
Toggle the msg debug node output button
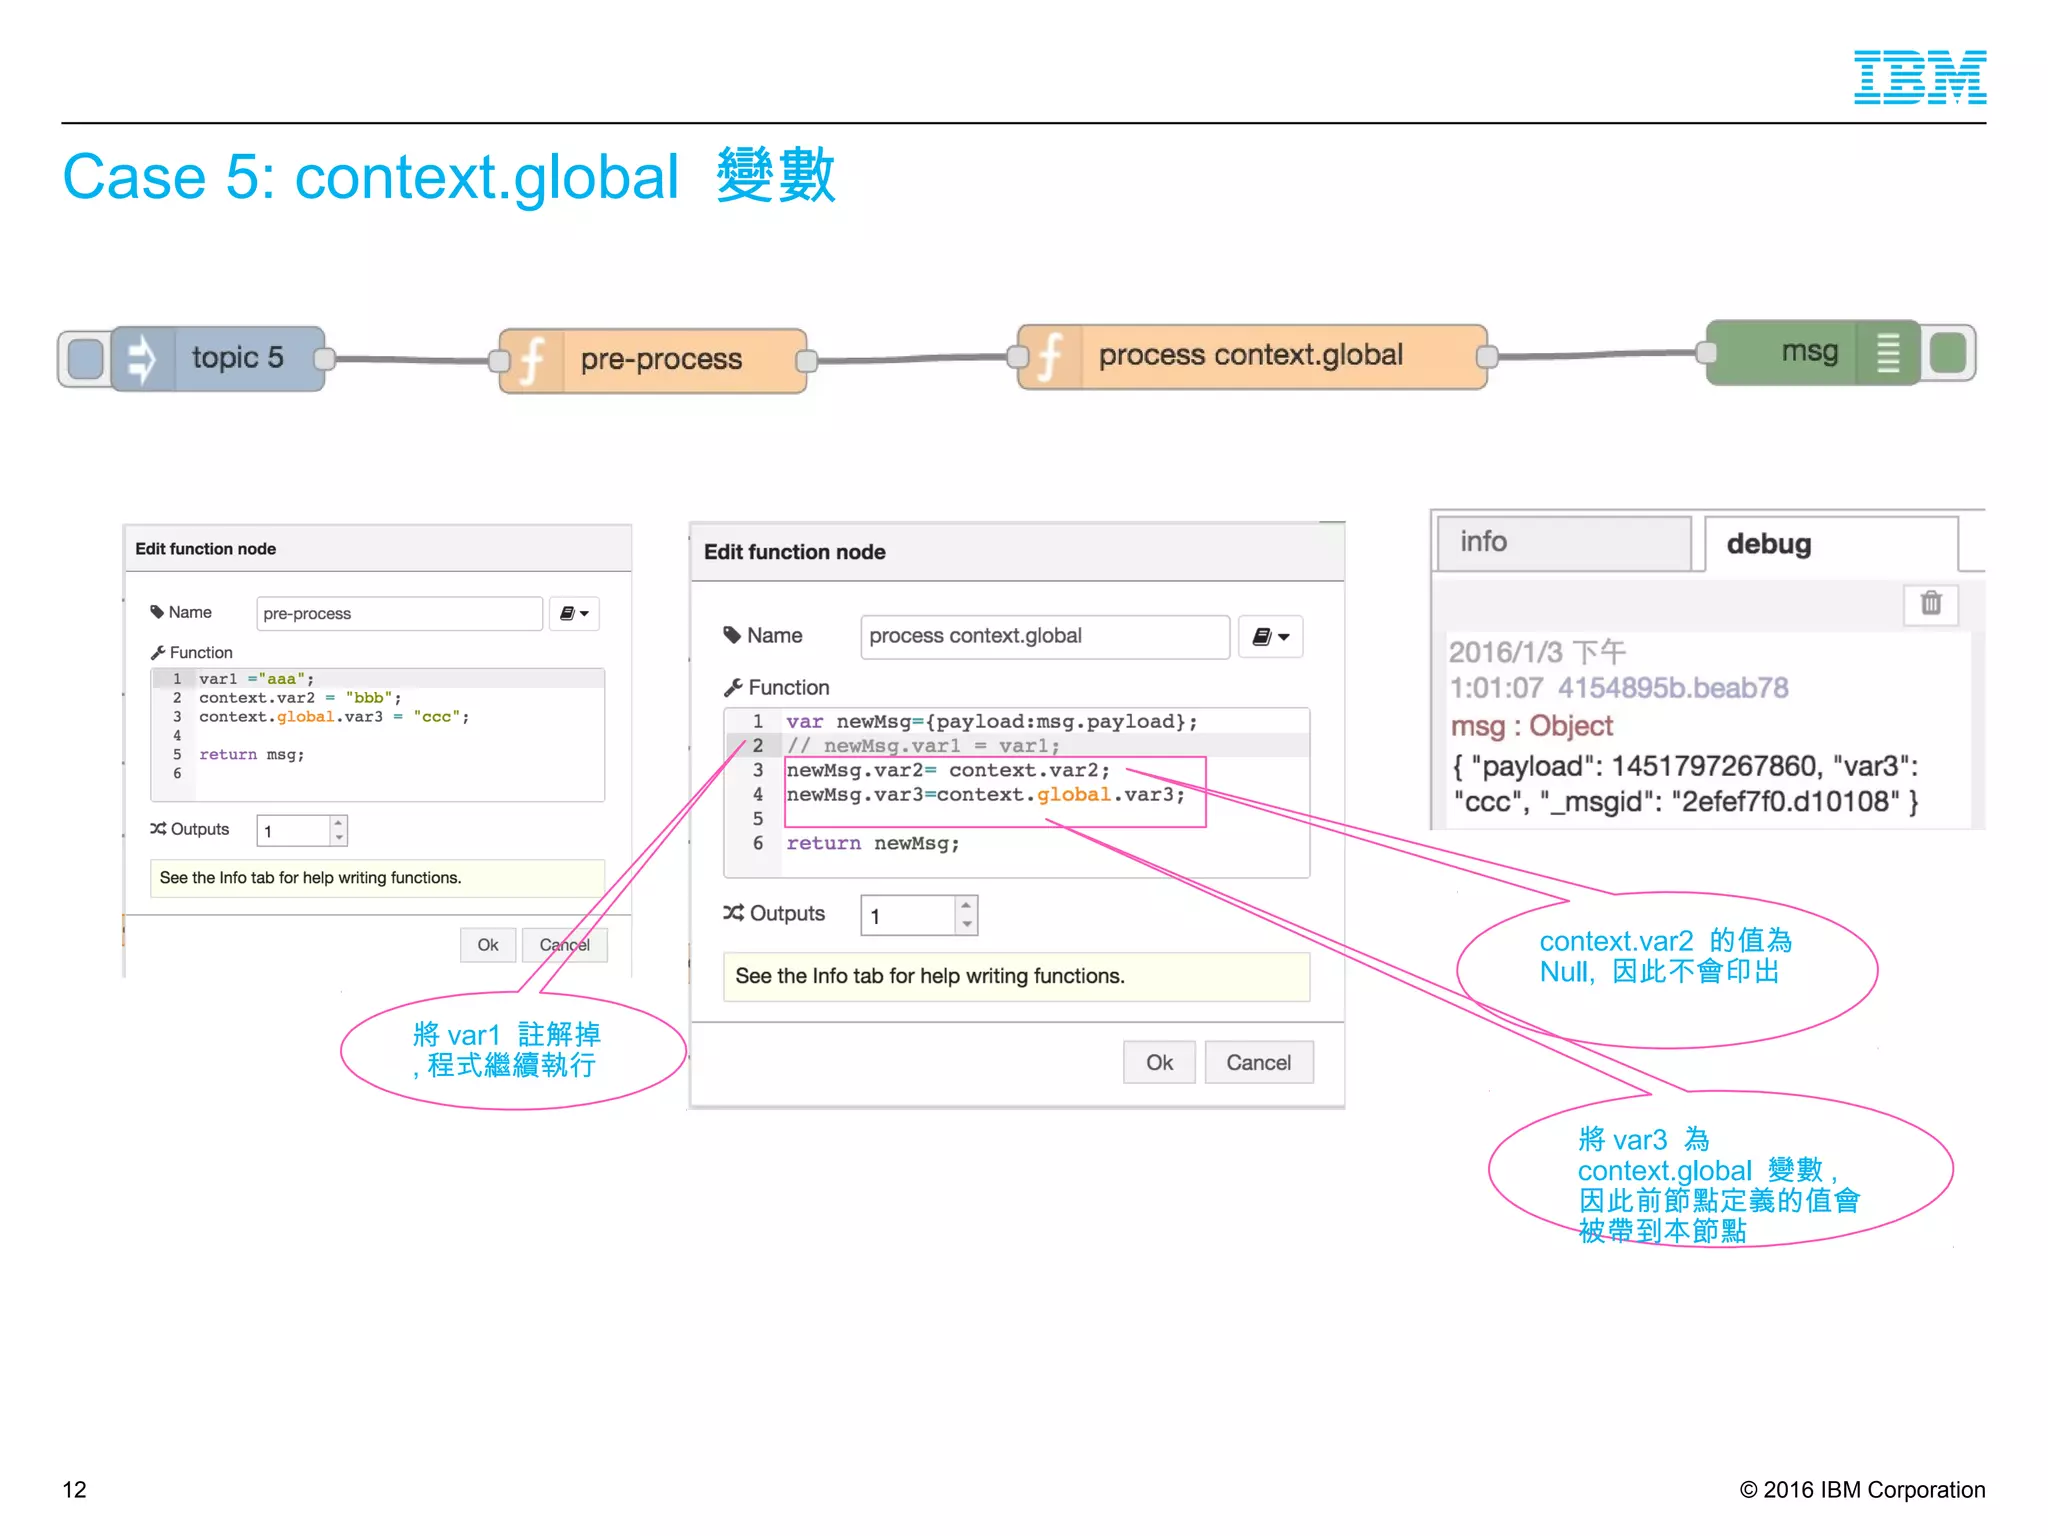(x=1948, y=353)
